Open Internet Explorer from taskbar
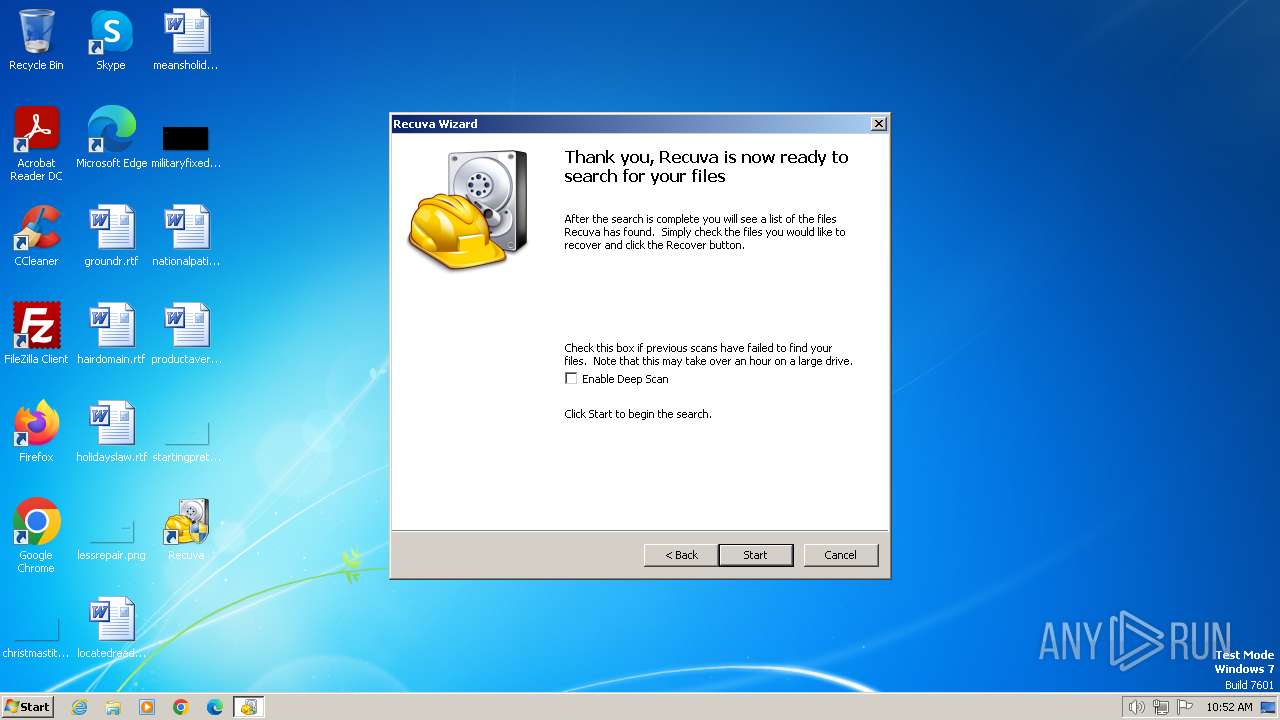The image size is (1280, 720). point(79,707)
